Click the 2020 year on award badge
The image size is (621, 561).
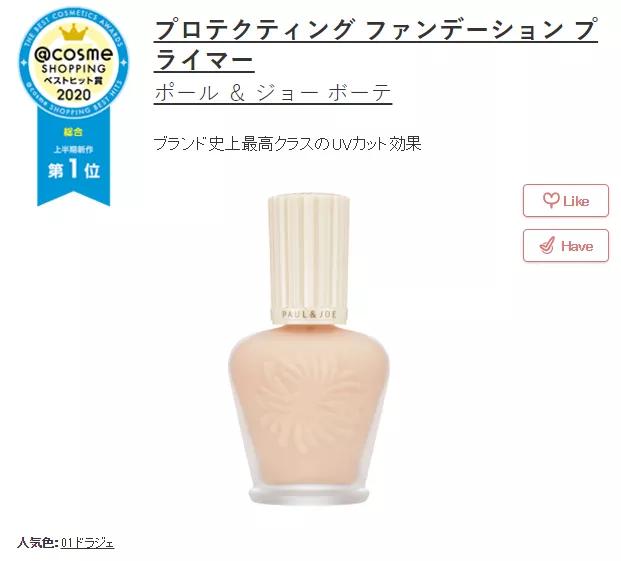click(74, 95)
